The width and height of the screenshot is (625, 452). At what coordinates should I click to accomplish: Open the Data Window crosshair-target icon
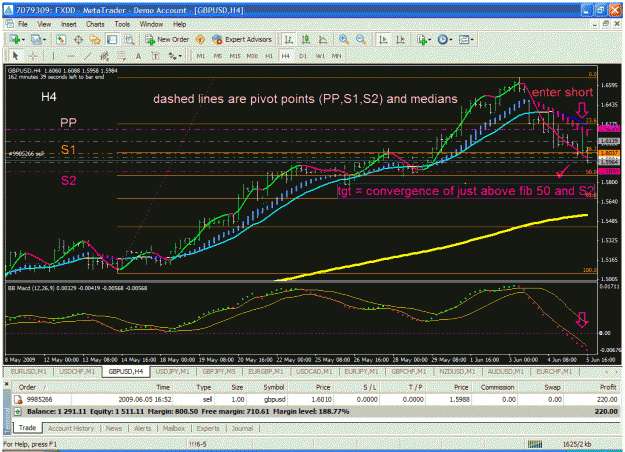(79, 39)
